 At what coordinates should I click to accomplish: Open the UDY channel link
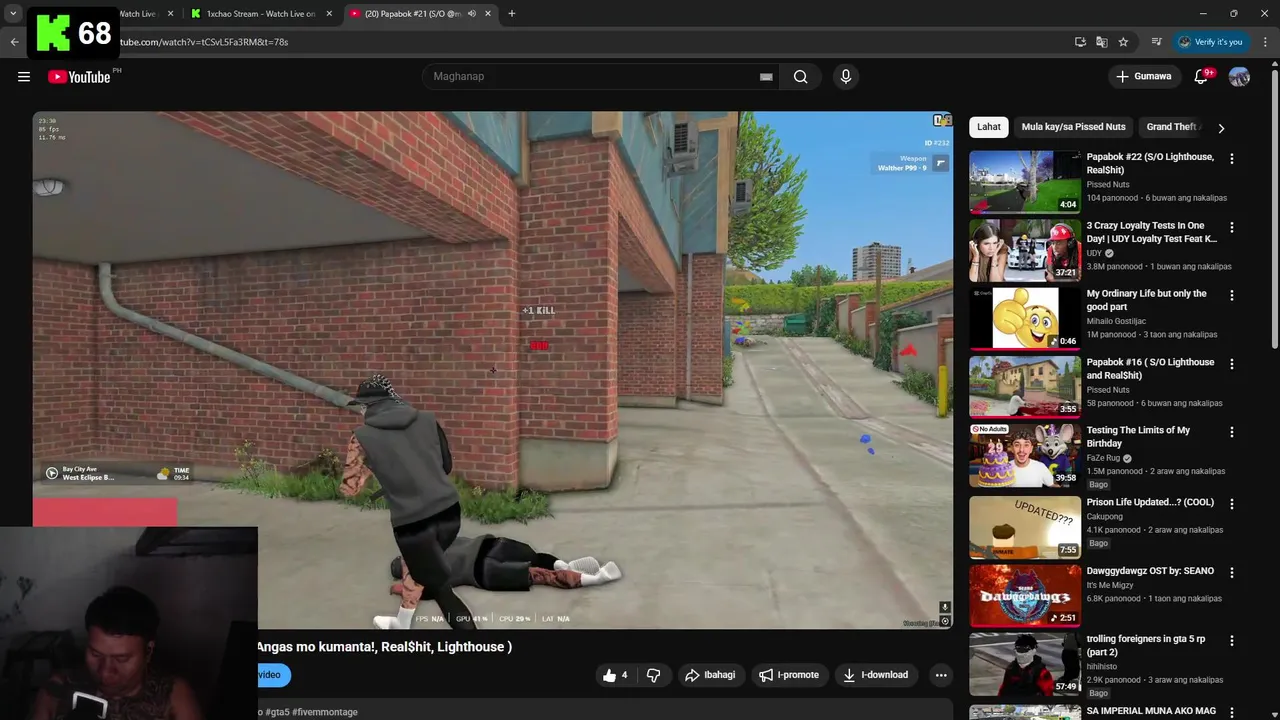1094,254
